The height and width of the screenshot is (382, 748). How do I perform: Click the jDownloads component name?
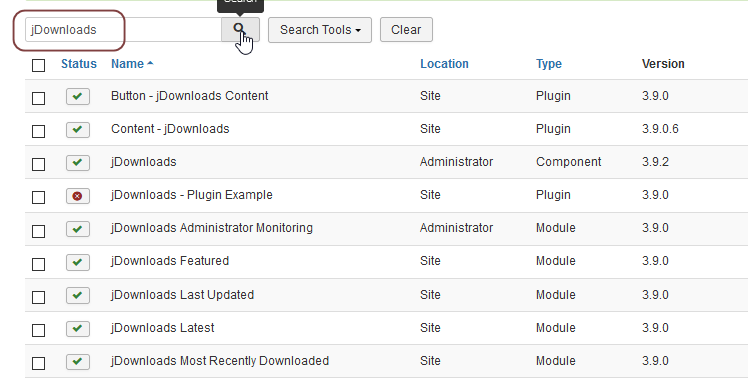(144, 162)
